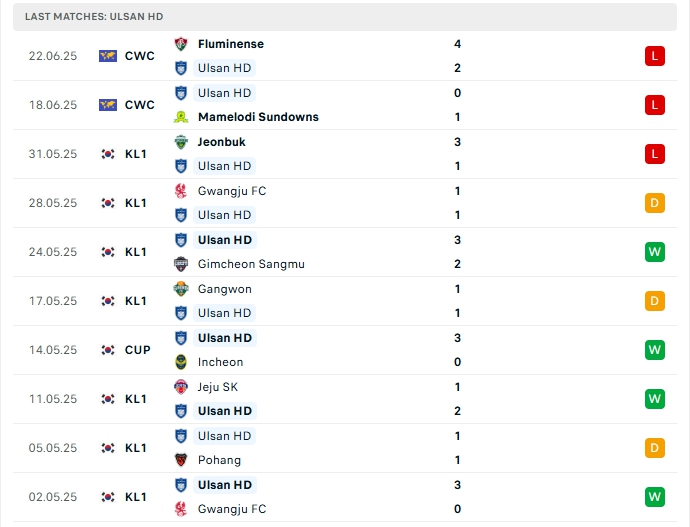
Task: Click the orange D badge for Gwangju draw
Action: (655, 203)
